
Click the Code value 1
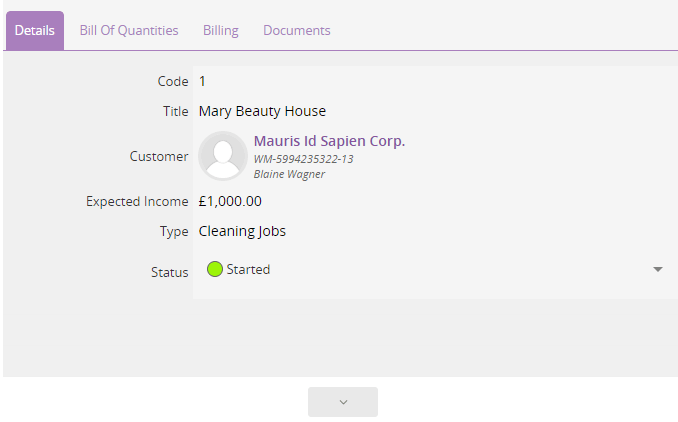point(202,81)
